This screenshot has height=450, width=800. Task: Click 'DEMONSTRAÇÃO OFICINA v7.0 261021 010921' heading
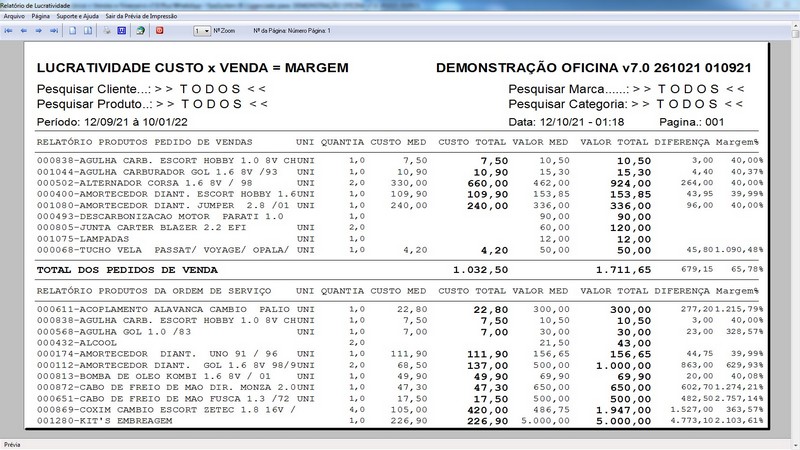[593, 68]
